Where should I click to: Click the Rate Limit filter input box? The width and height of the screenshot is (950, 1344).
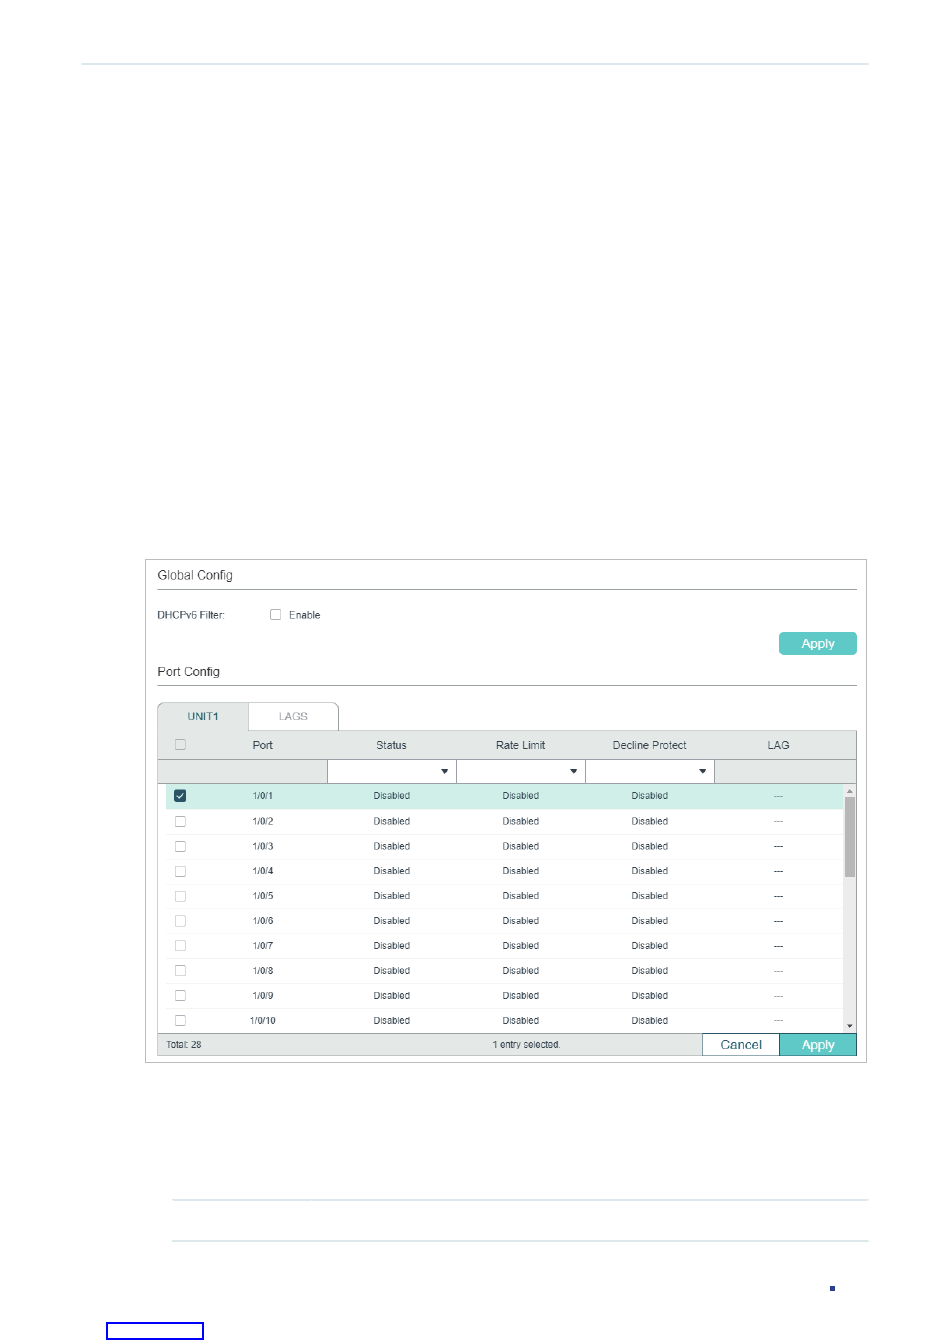pos(520,772)
